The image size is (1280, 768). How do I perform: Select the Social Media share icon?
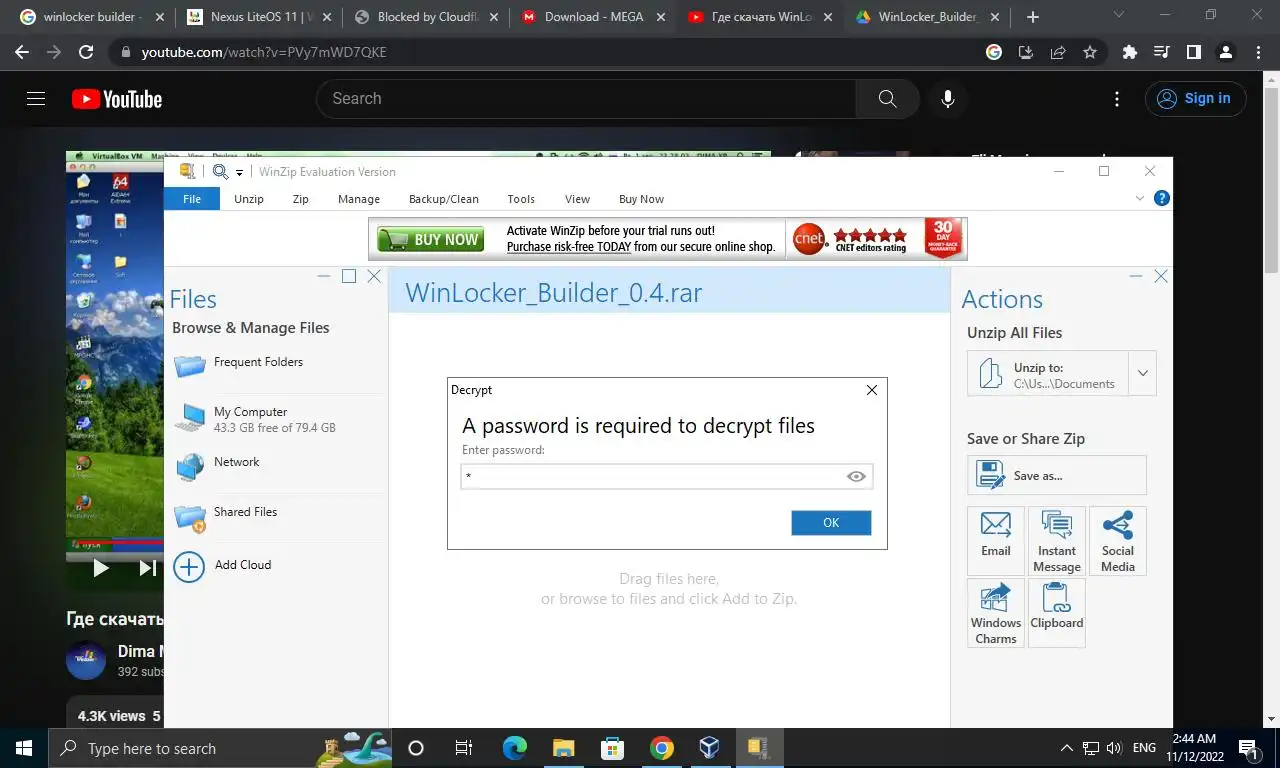tap(1118, 540)
